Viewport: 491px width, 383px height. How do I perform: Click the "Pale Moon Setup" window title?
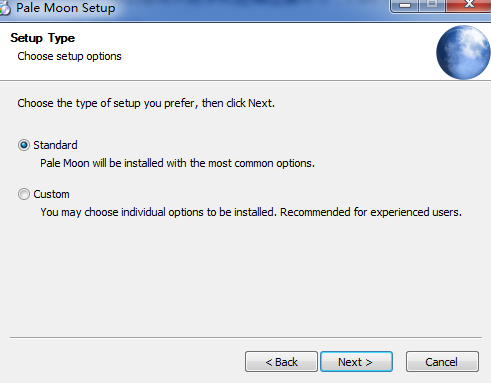coord(66,8)
